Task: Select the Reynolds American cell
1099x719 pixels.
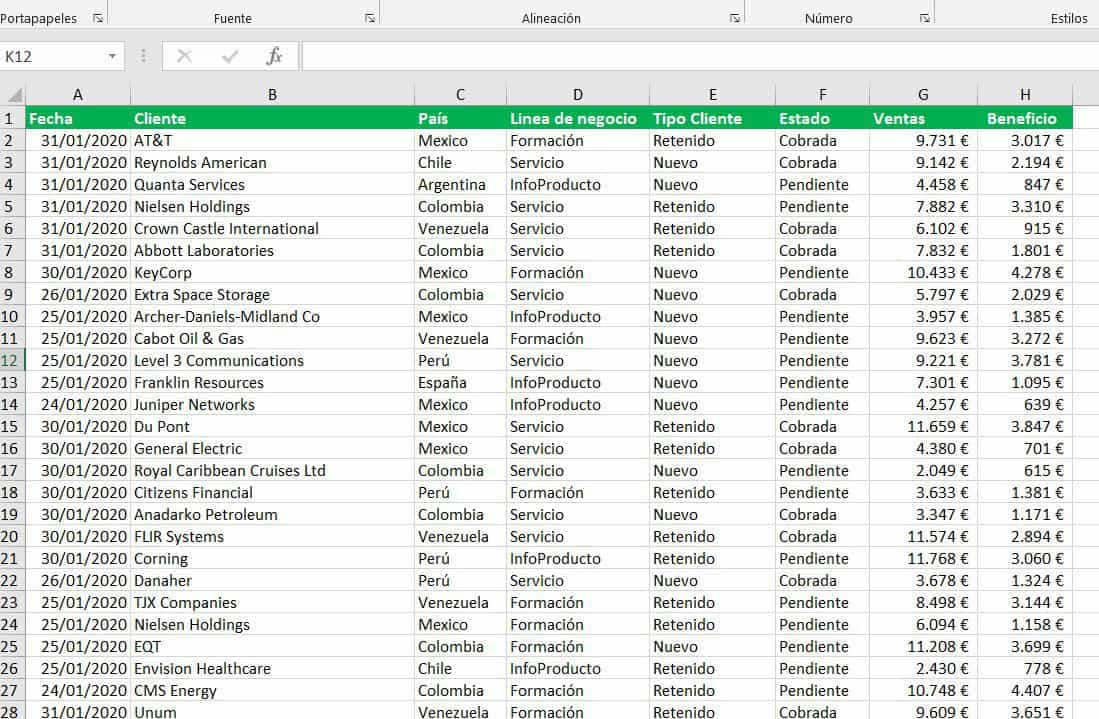Action: [x=273, y=163]
